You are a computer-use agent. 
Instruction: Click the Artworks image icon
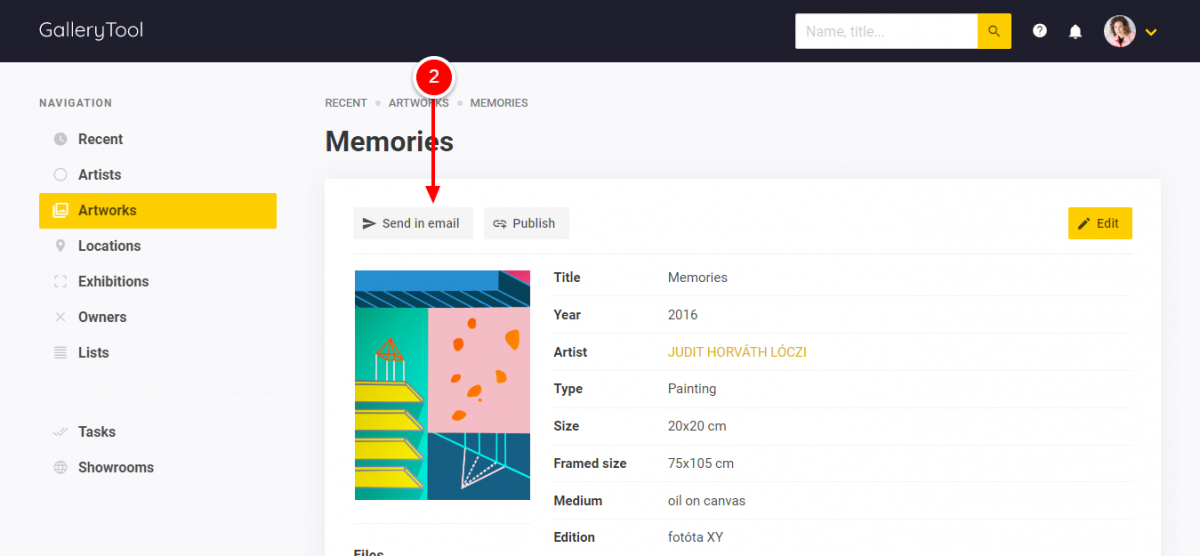[x=60, y=210]
